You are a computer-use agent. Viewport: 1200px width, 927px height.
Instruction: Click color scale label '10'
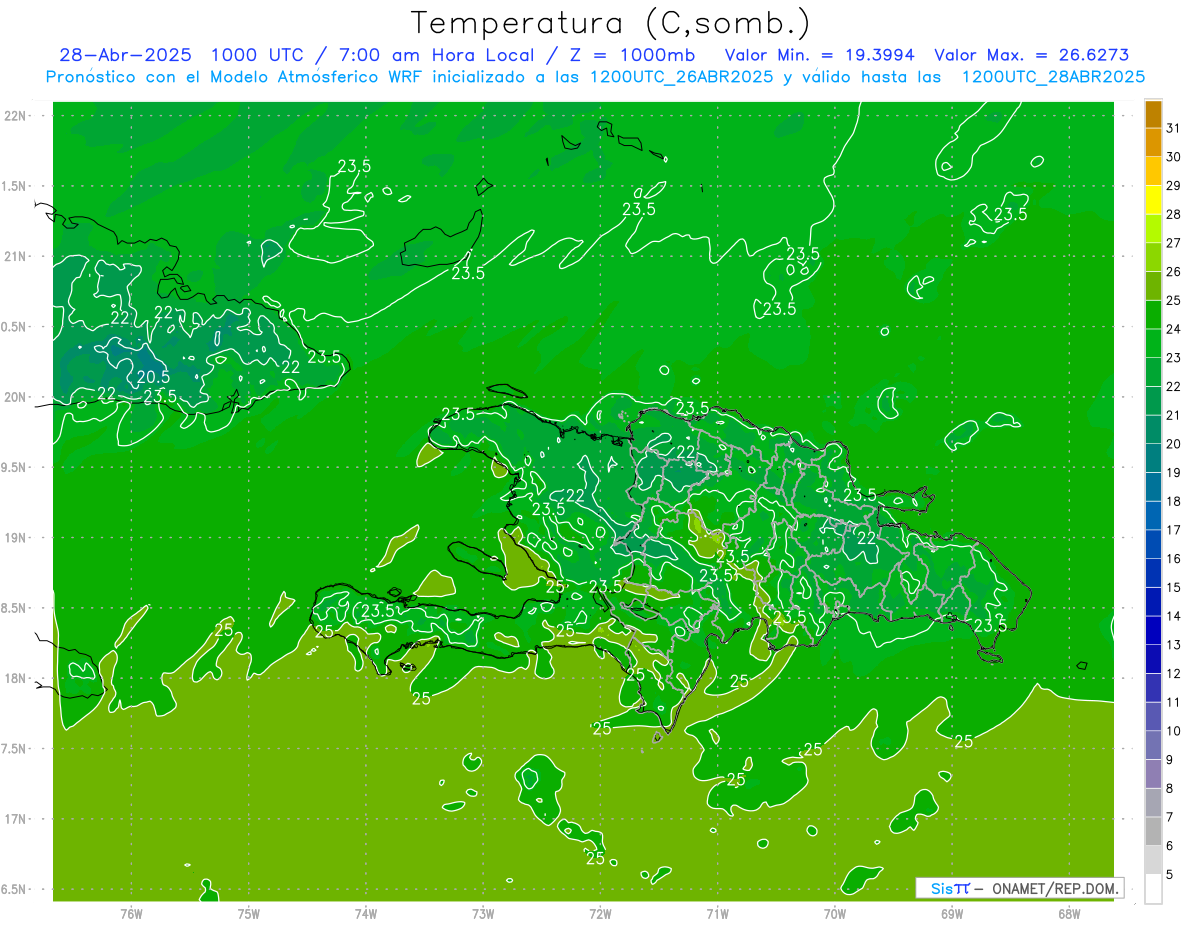(x=1174, y=731)
